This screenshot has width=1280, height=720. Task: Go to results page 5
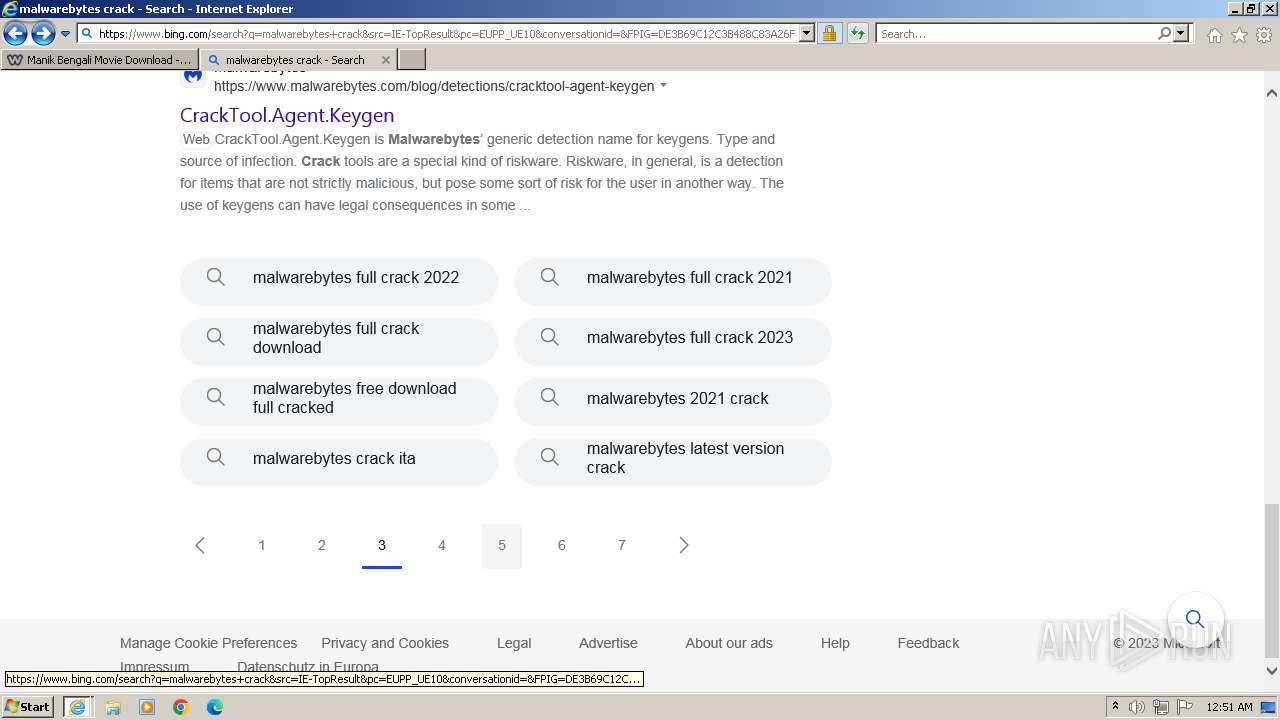pyautogui.click(x=502, y=545)
